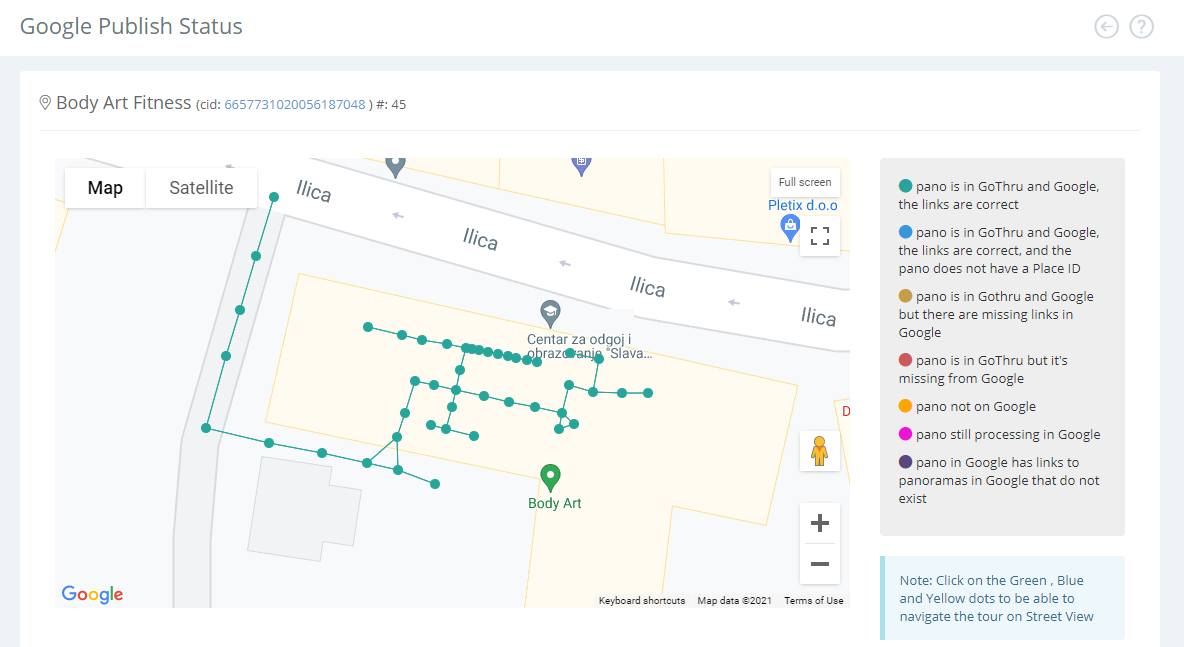Viewport: 1184px width, 647px height.
Task: Click Keyboard shortcuts button on map
Action: [642, 601]
